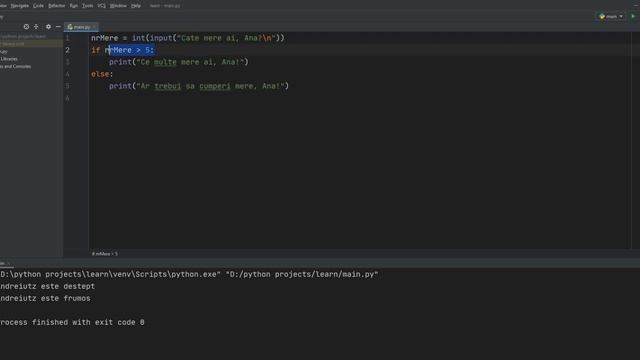Click the expand/collapse all icon in Project panel
The height and width of the screenshot is (360, 640).
coord(36,27)
